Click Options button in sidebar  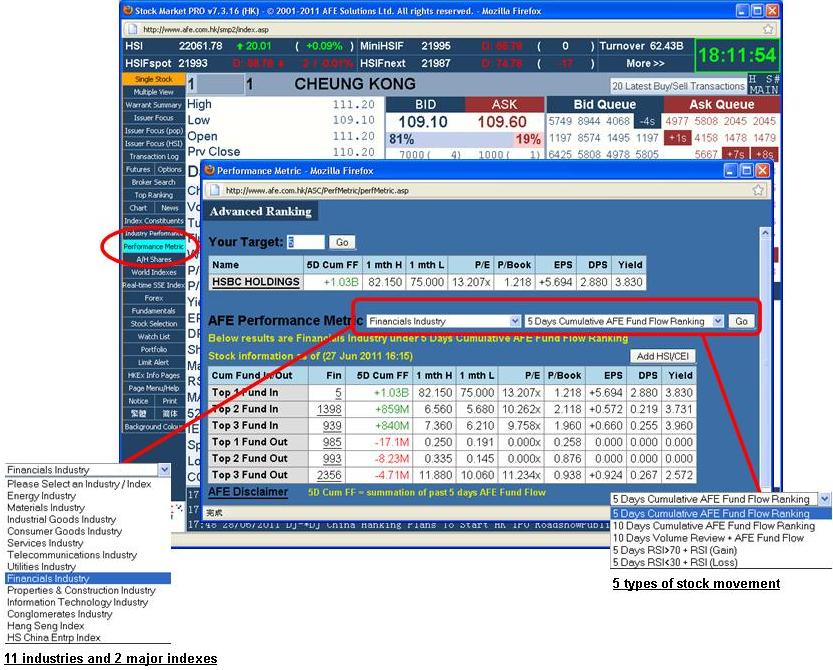point(169,169)
